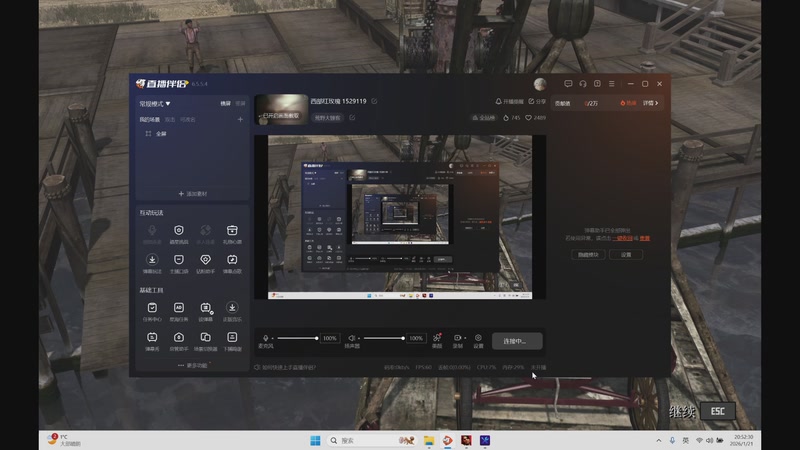This screenshot has height=450, width=800.
Task: Click the 一键找回 link
Action: tap(622, 238)
